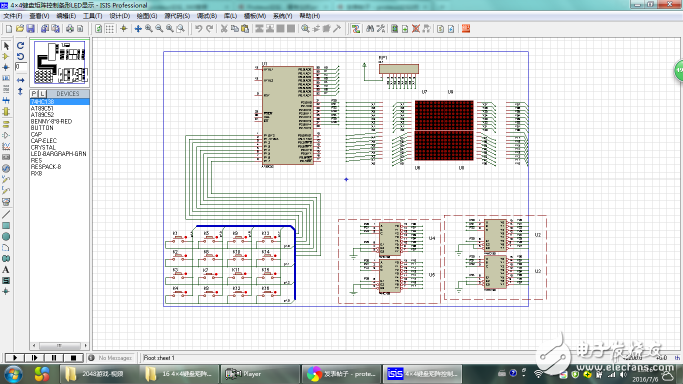This screenshot has height=384, width=683.
Task: Rotate anticlockwise icon
Action: pos(20,57)
